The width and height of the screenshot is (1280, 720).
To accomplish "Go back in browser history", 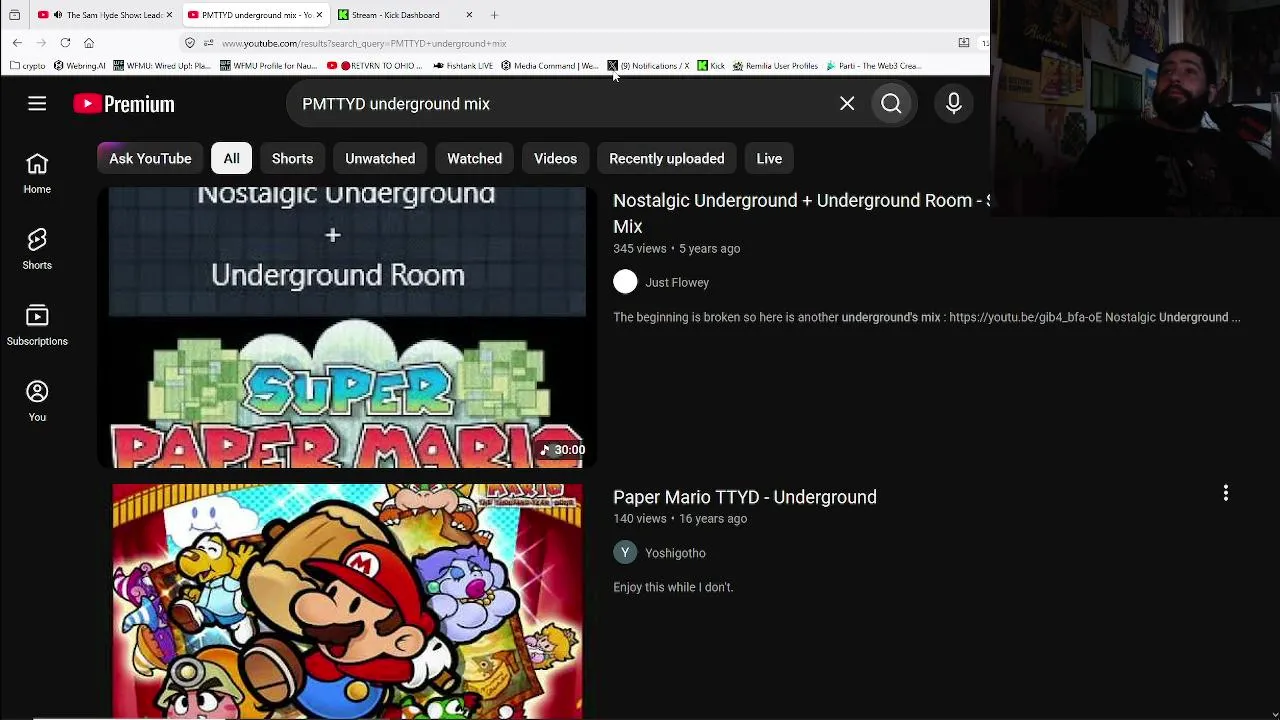I will (17, 43).
